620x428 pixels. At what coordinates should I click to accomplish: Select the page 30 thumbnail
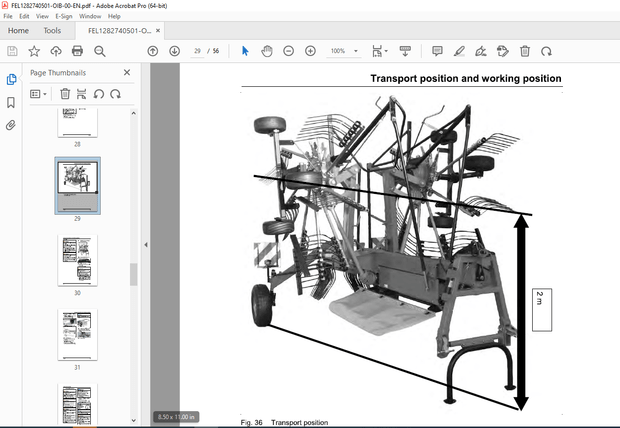pos(78,260)
